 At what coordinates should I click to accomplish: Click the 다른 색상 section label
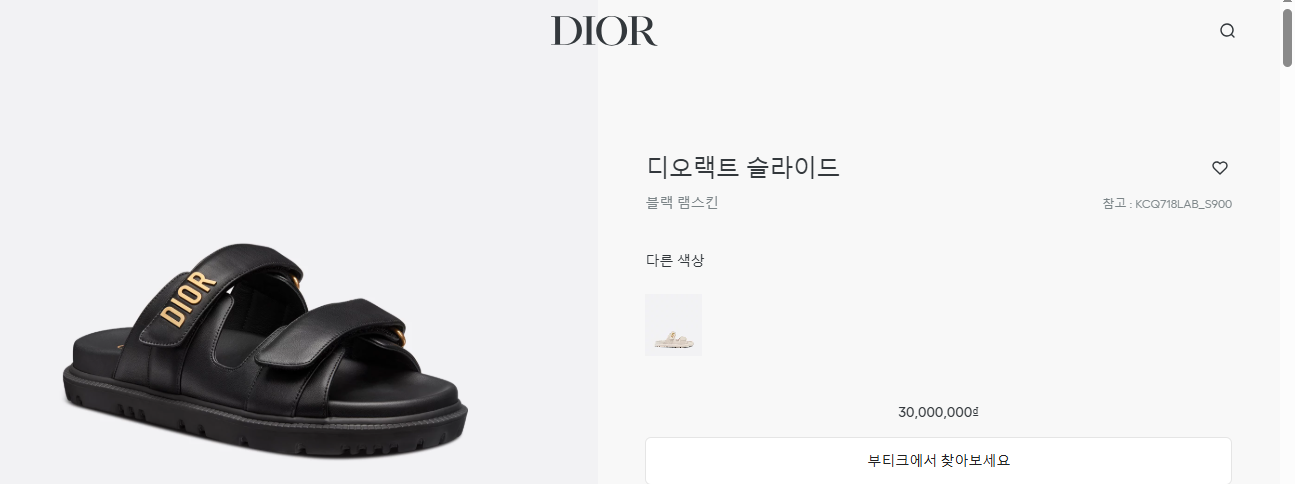675,261
